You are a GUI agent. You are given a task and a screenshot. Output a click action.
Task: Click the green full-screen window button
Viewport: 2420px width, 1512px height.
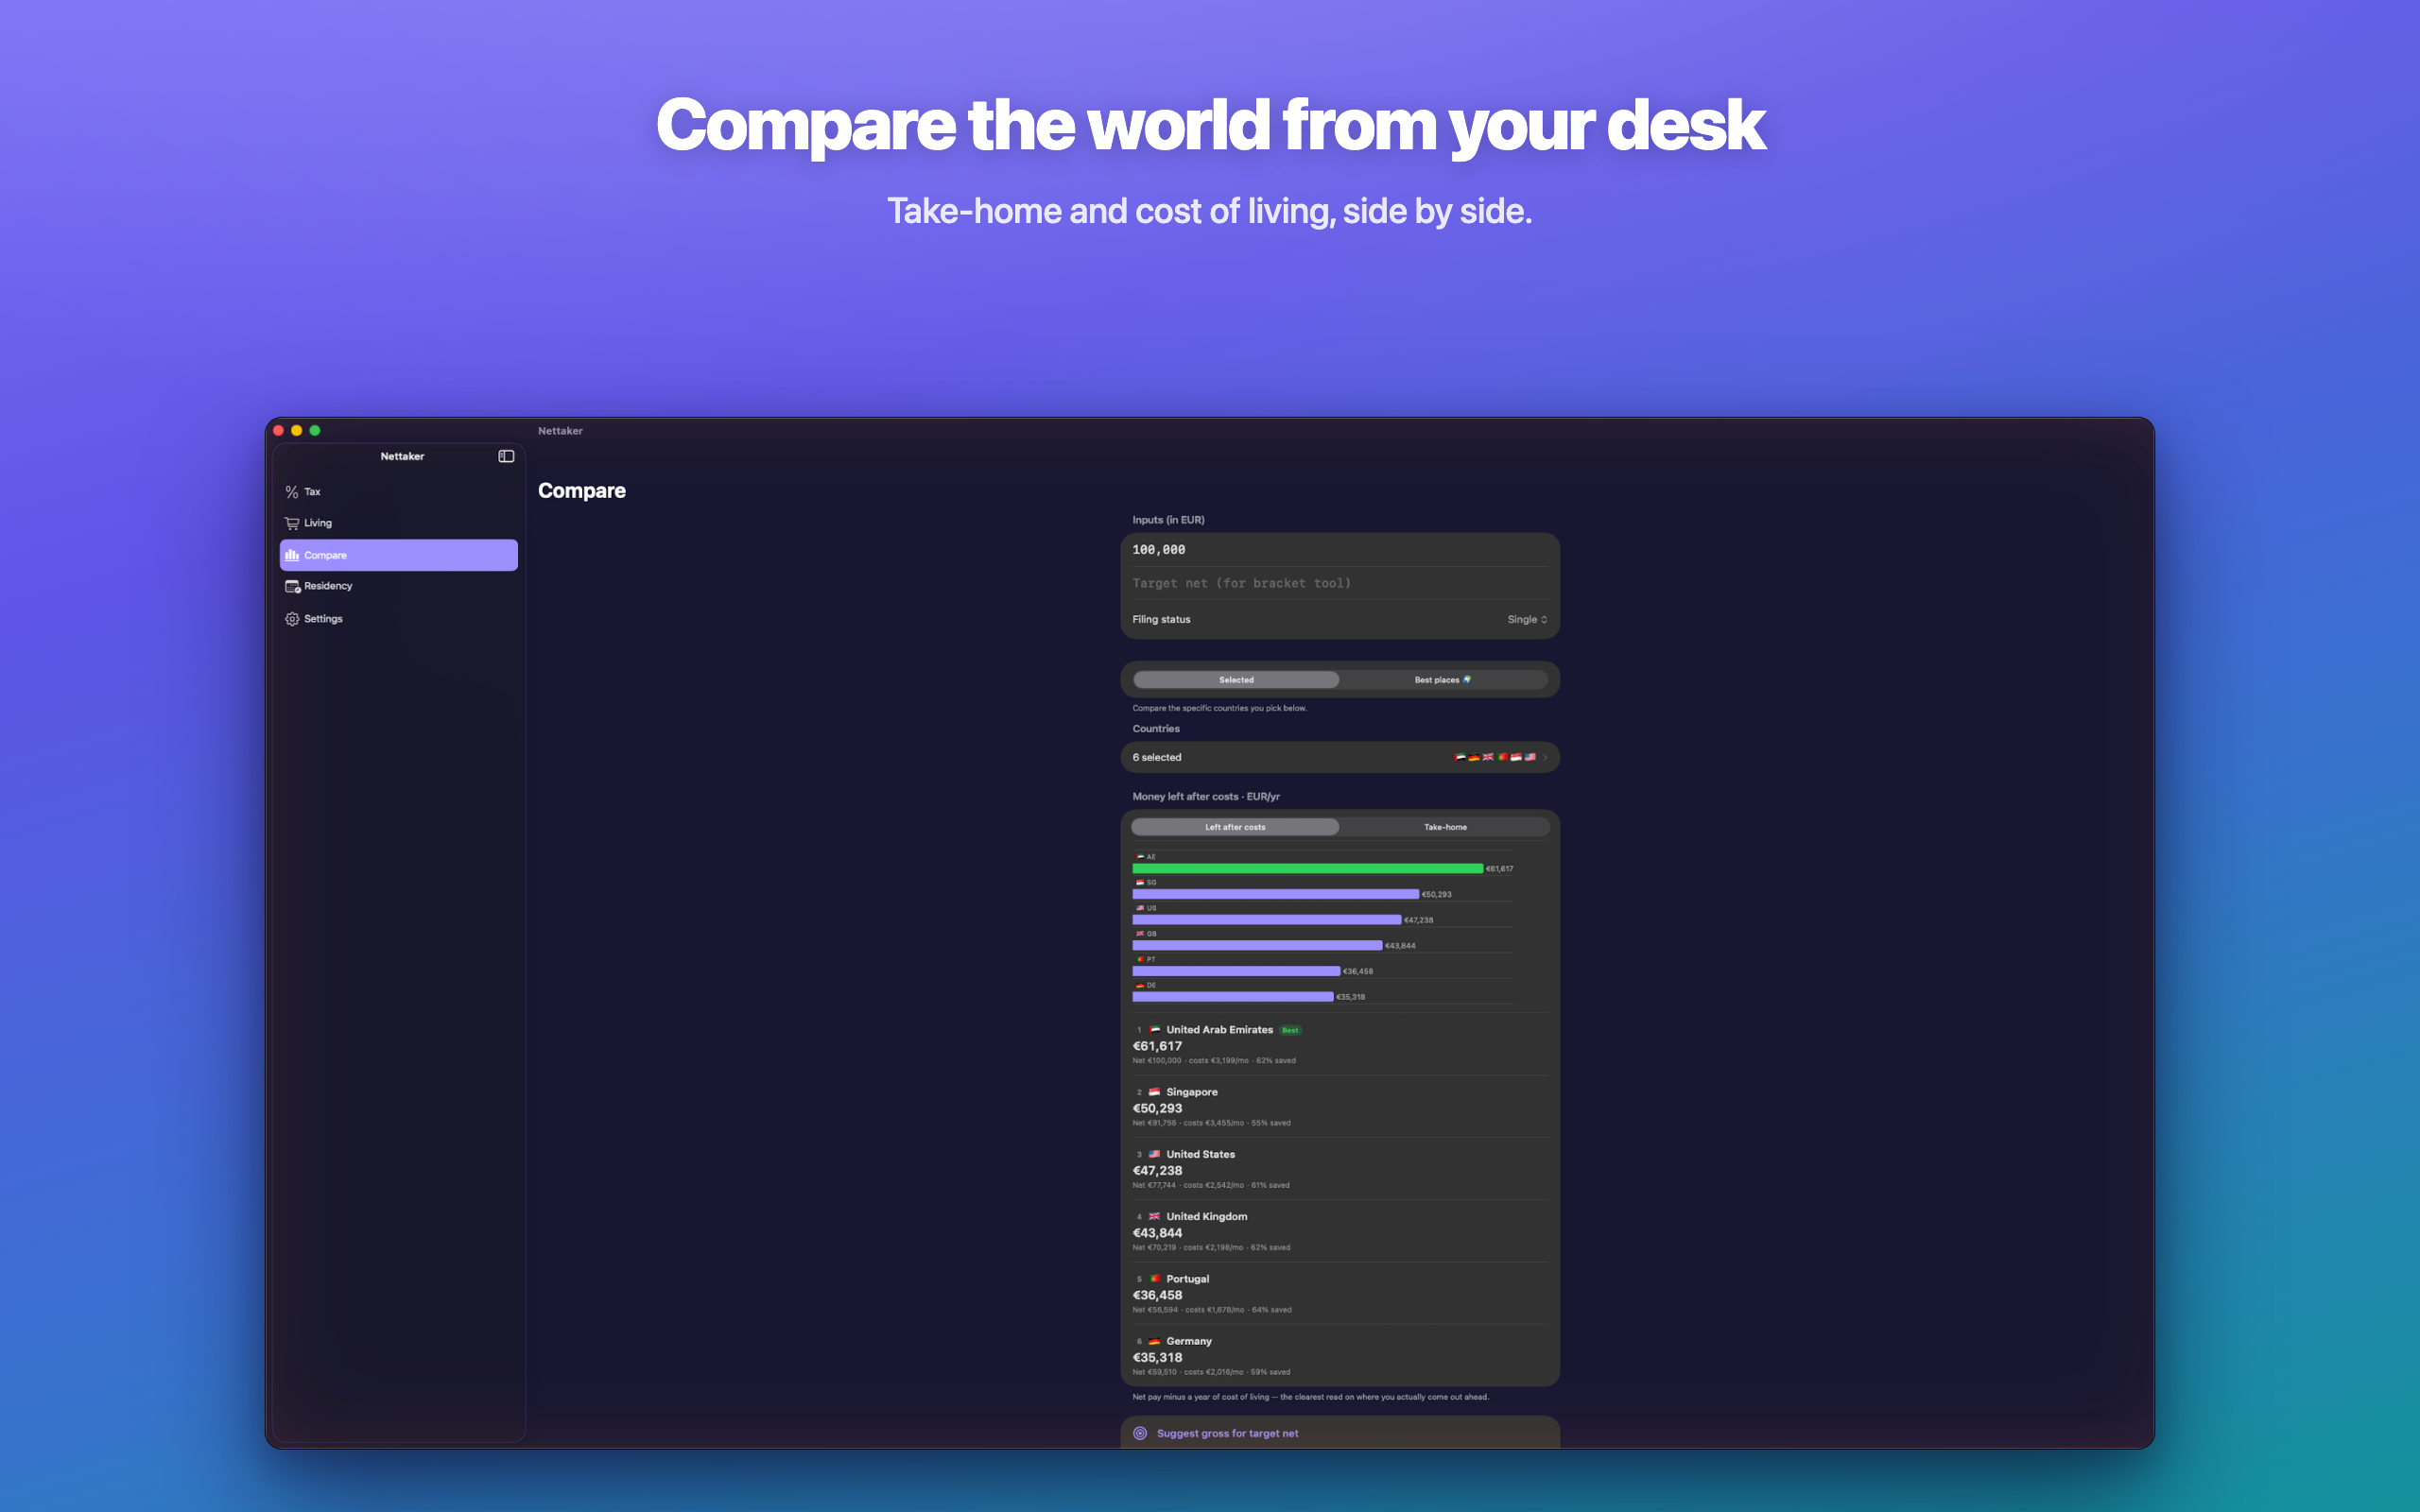(315, 430)
